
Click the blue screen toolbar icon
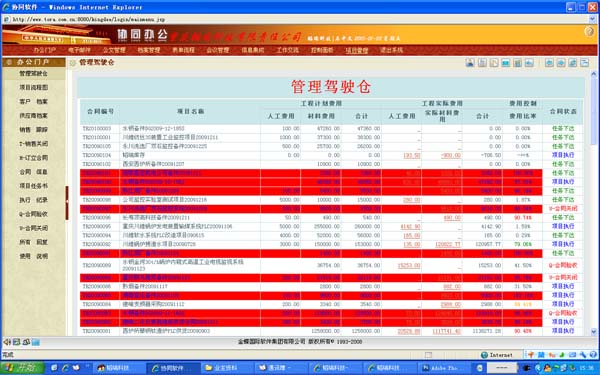(505, 63)
